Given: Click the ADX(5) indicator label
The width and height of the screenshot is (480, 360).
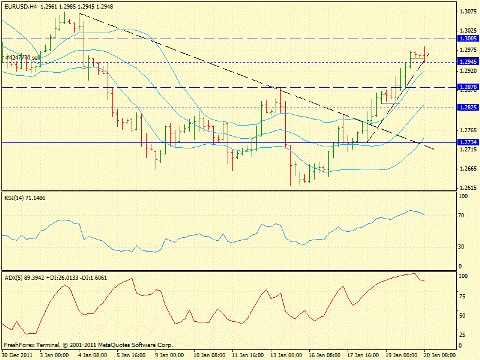Looking at the screenshot, I should pyautogui.click(x=56, y=278).
